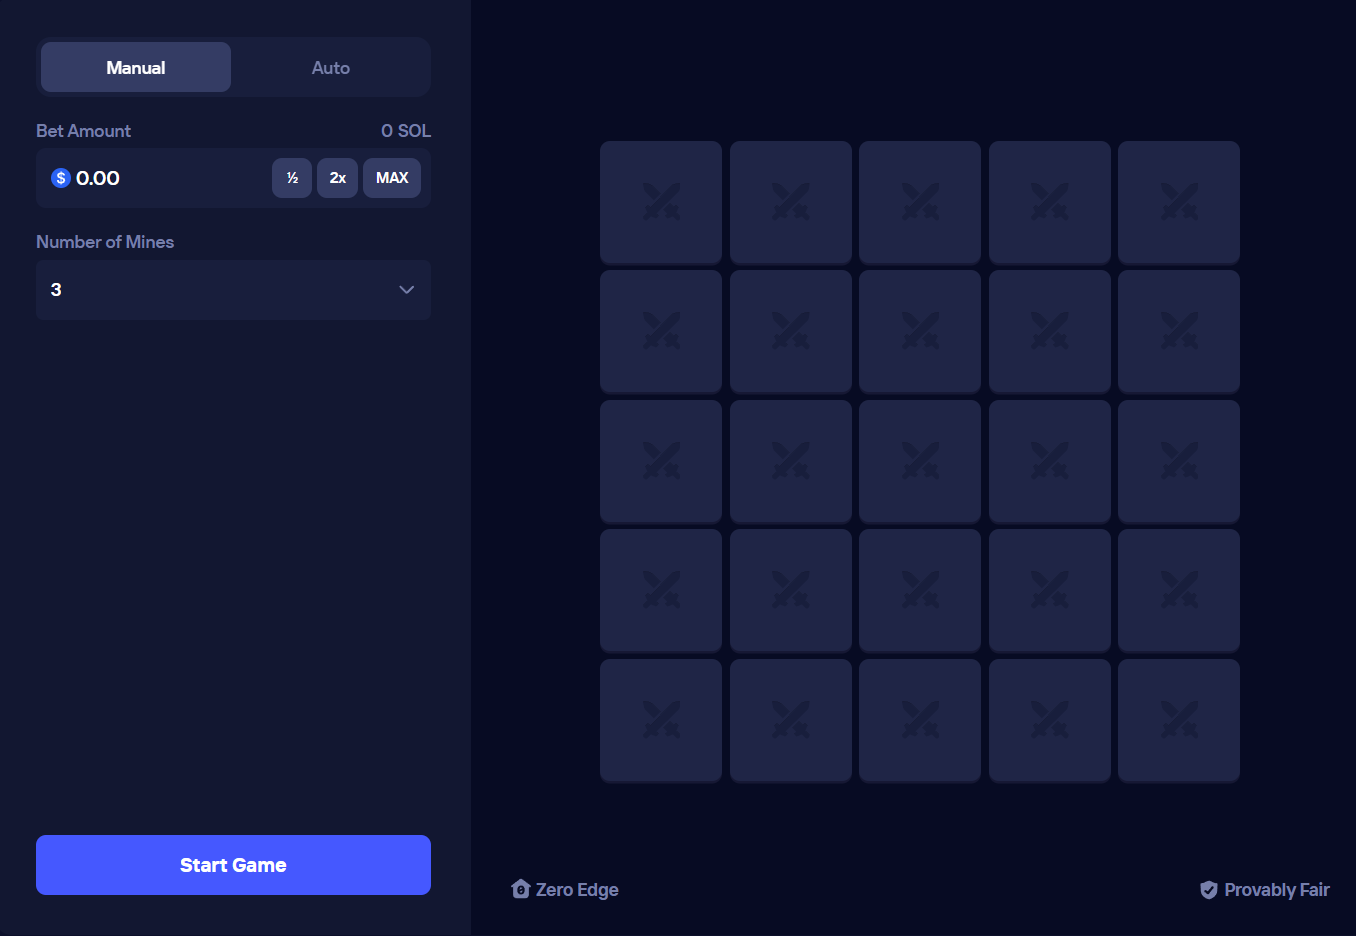The width and height of the screenshot is (1356, 936).
Task: Click the top-left crossed swords tile
Action: pyautogui.click(x=660, y=202)
